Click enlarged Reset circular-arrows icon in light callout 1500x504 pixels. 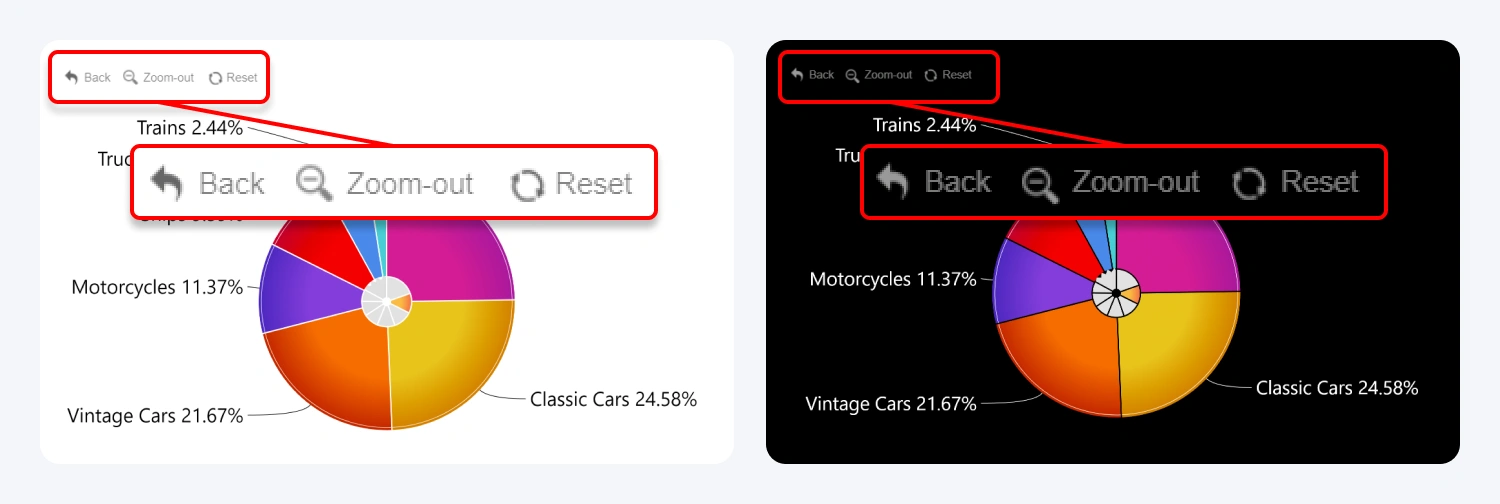[x=527, y=185]
